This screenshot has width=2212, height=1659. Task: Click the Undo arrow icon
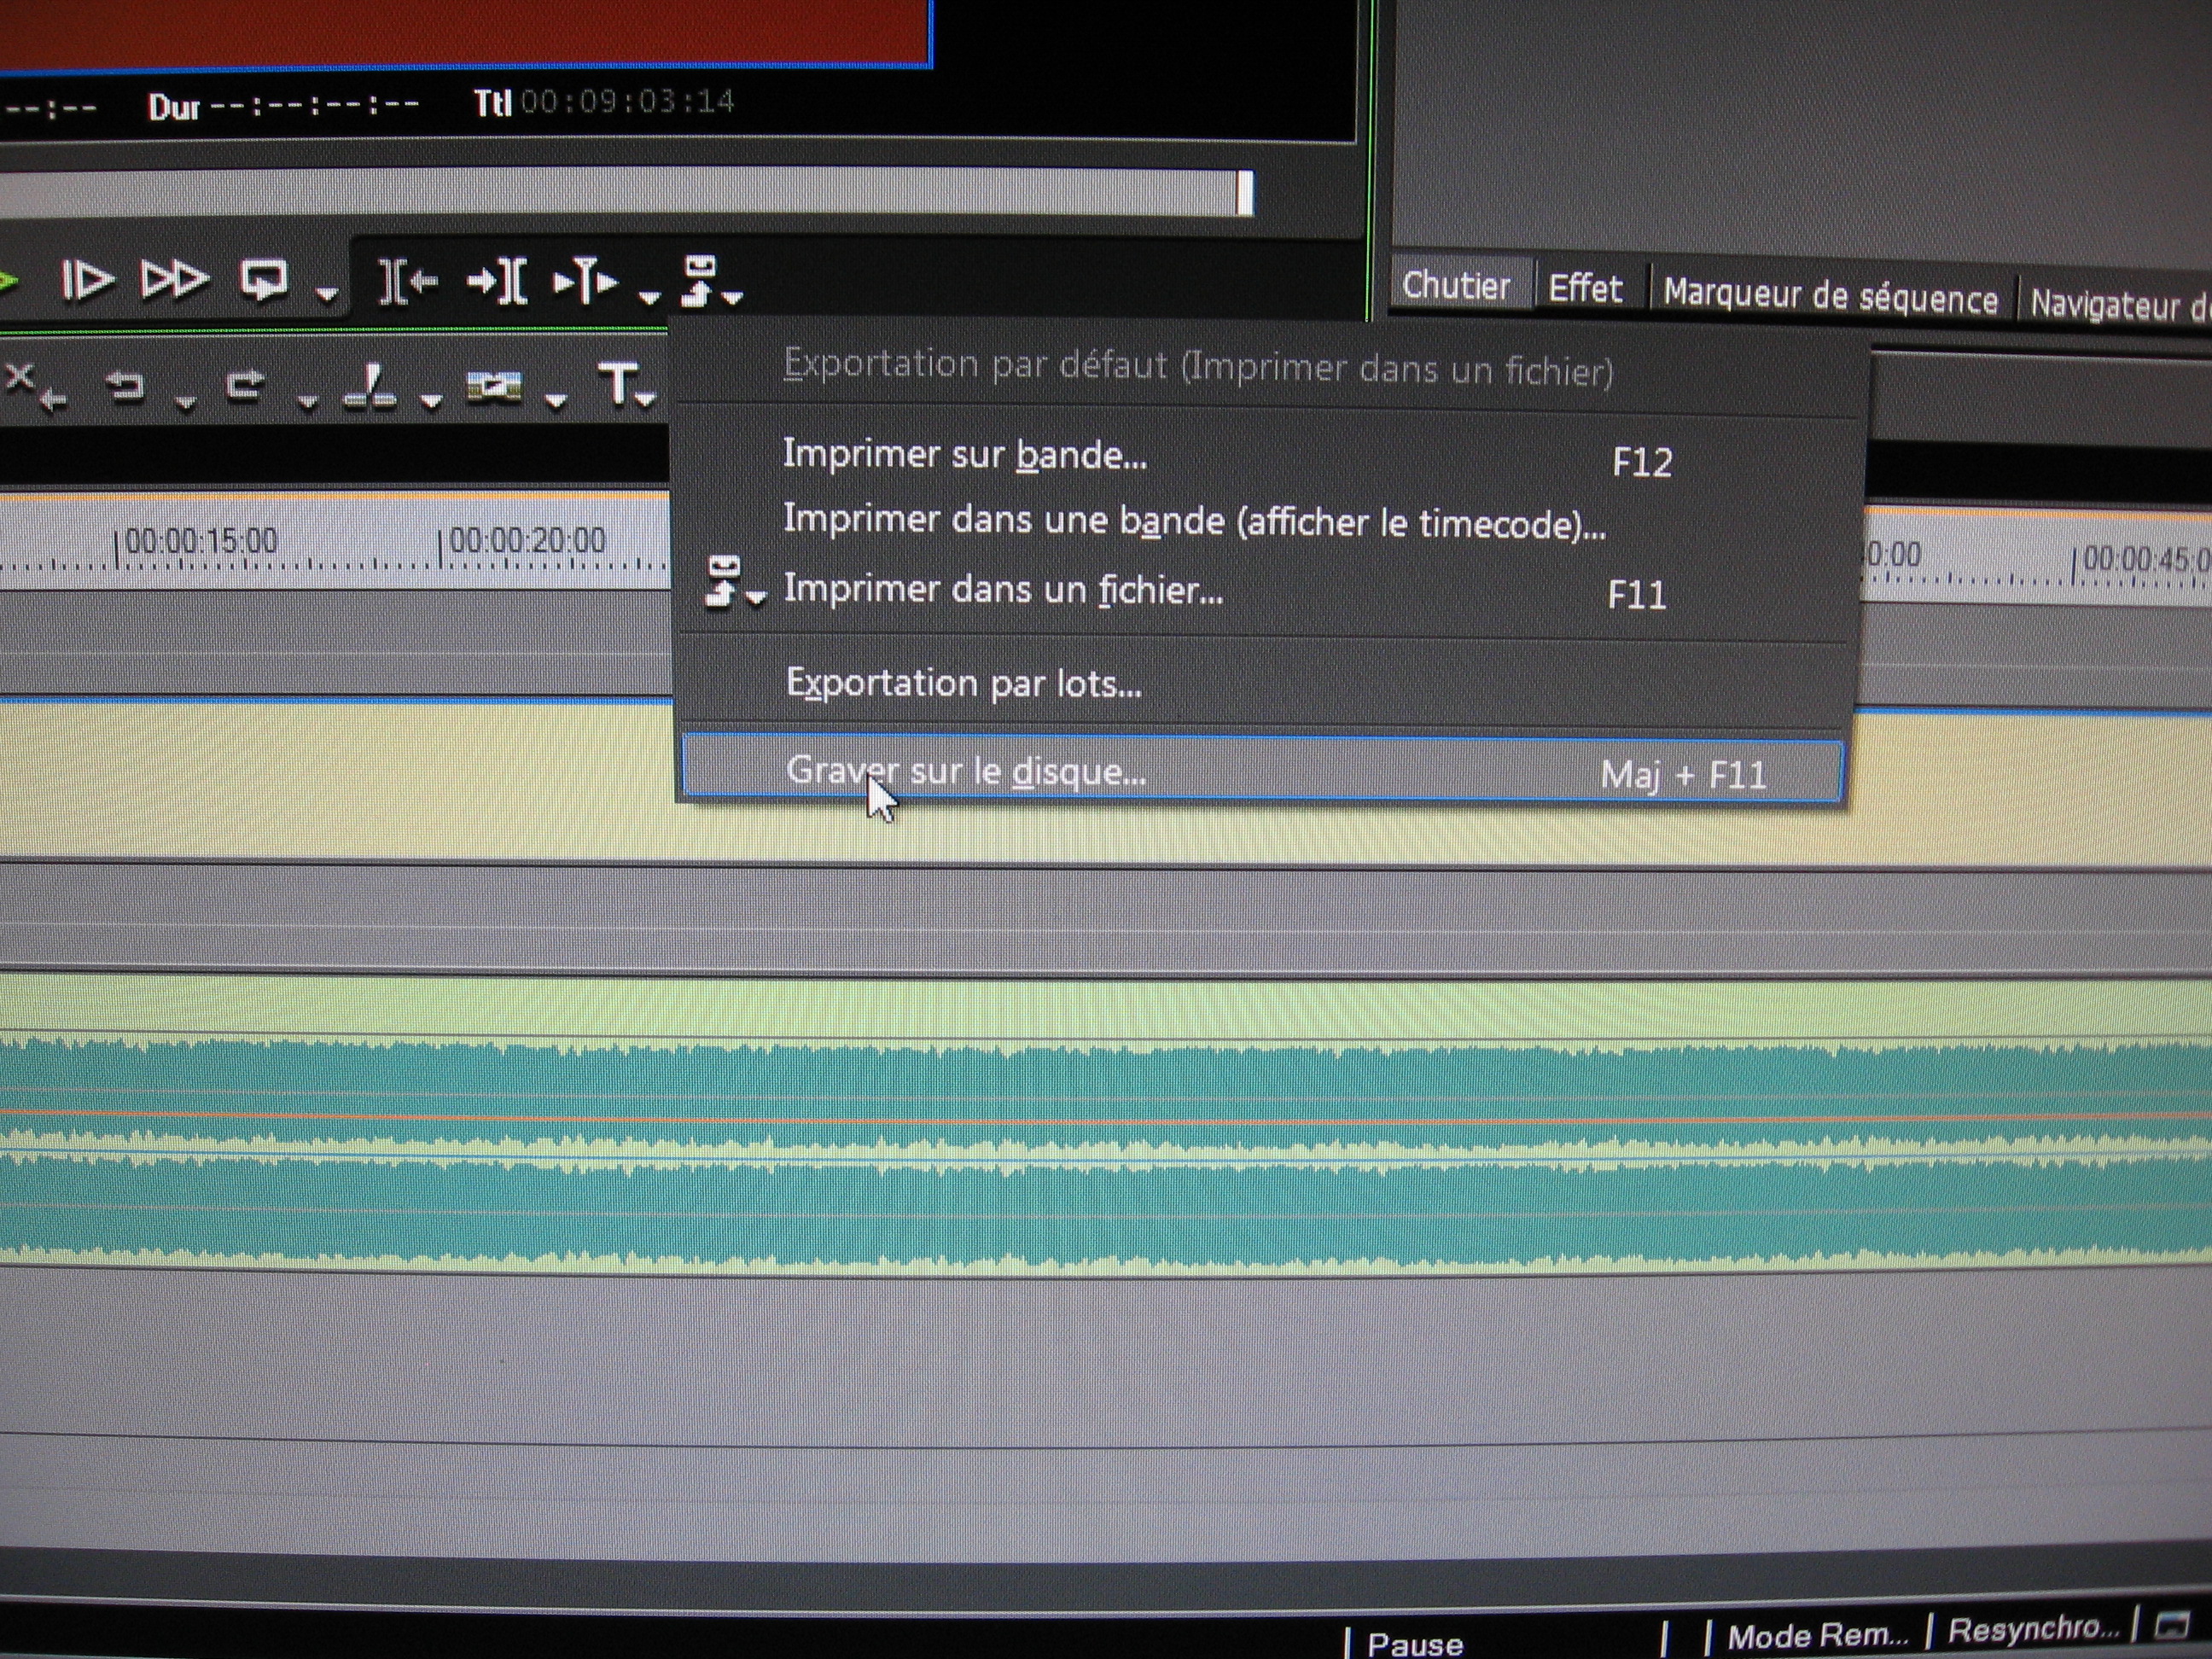pos(126,386)
